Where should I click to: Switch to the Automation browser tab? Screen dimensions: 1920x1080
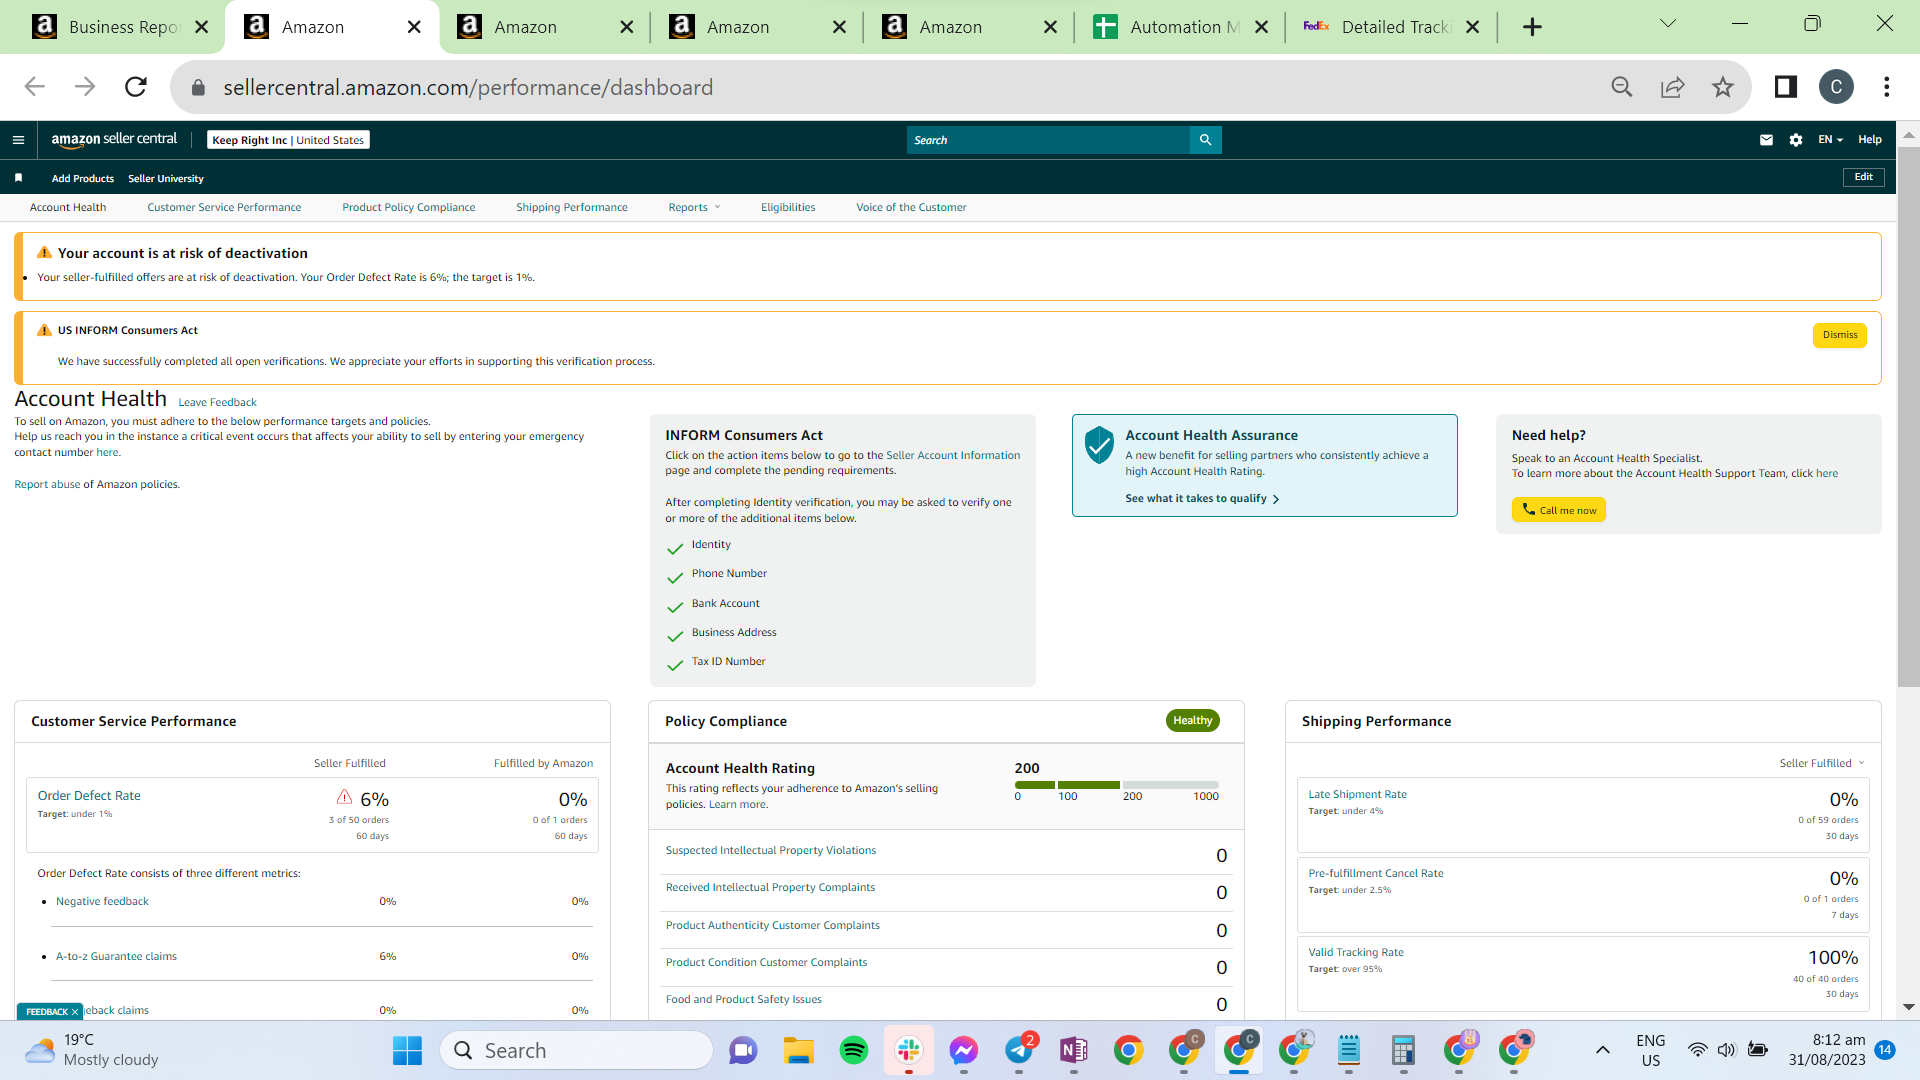(x=1180, y=27)
